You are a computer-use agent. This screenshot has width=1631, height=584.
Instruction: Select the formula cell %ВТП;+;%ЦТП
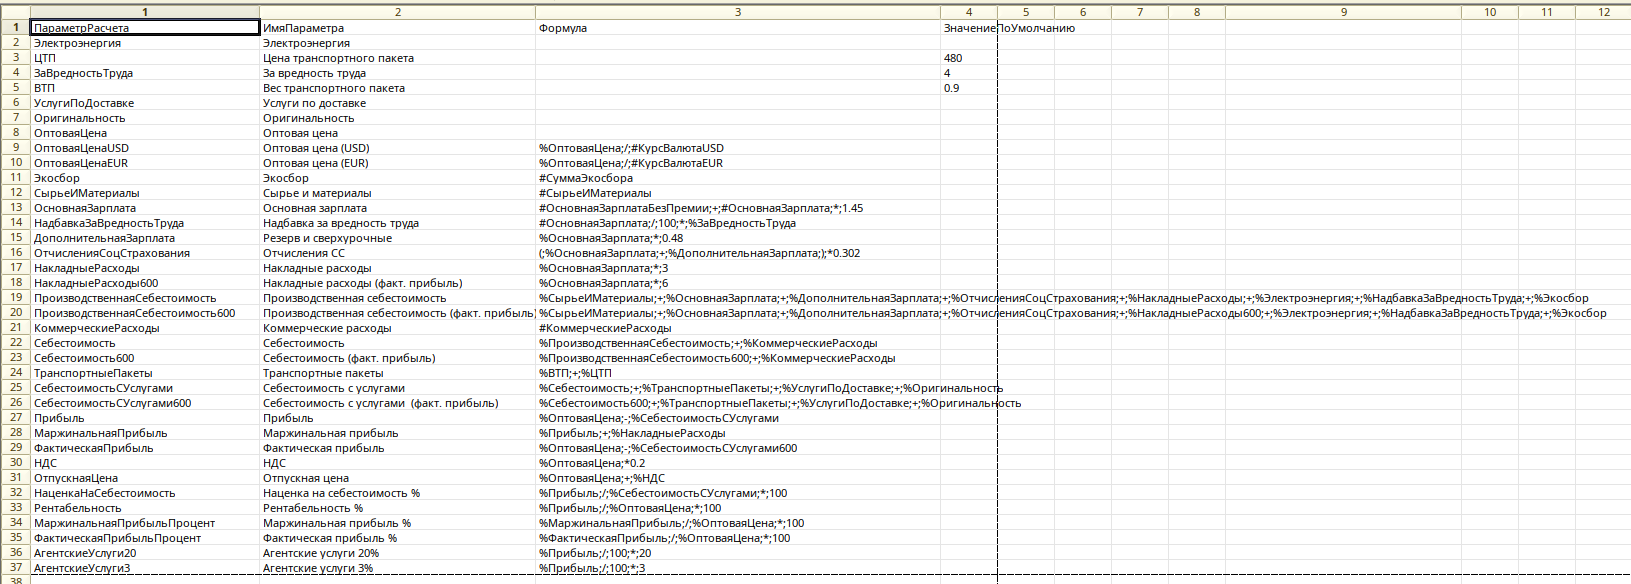pyautogui.click(x=575, y=373)
